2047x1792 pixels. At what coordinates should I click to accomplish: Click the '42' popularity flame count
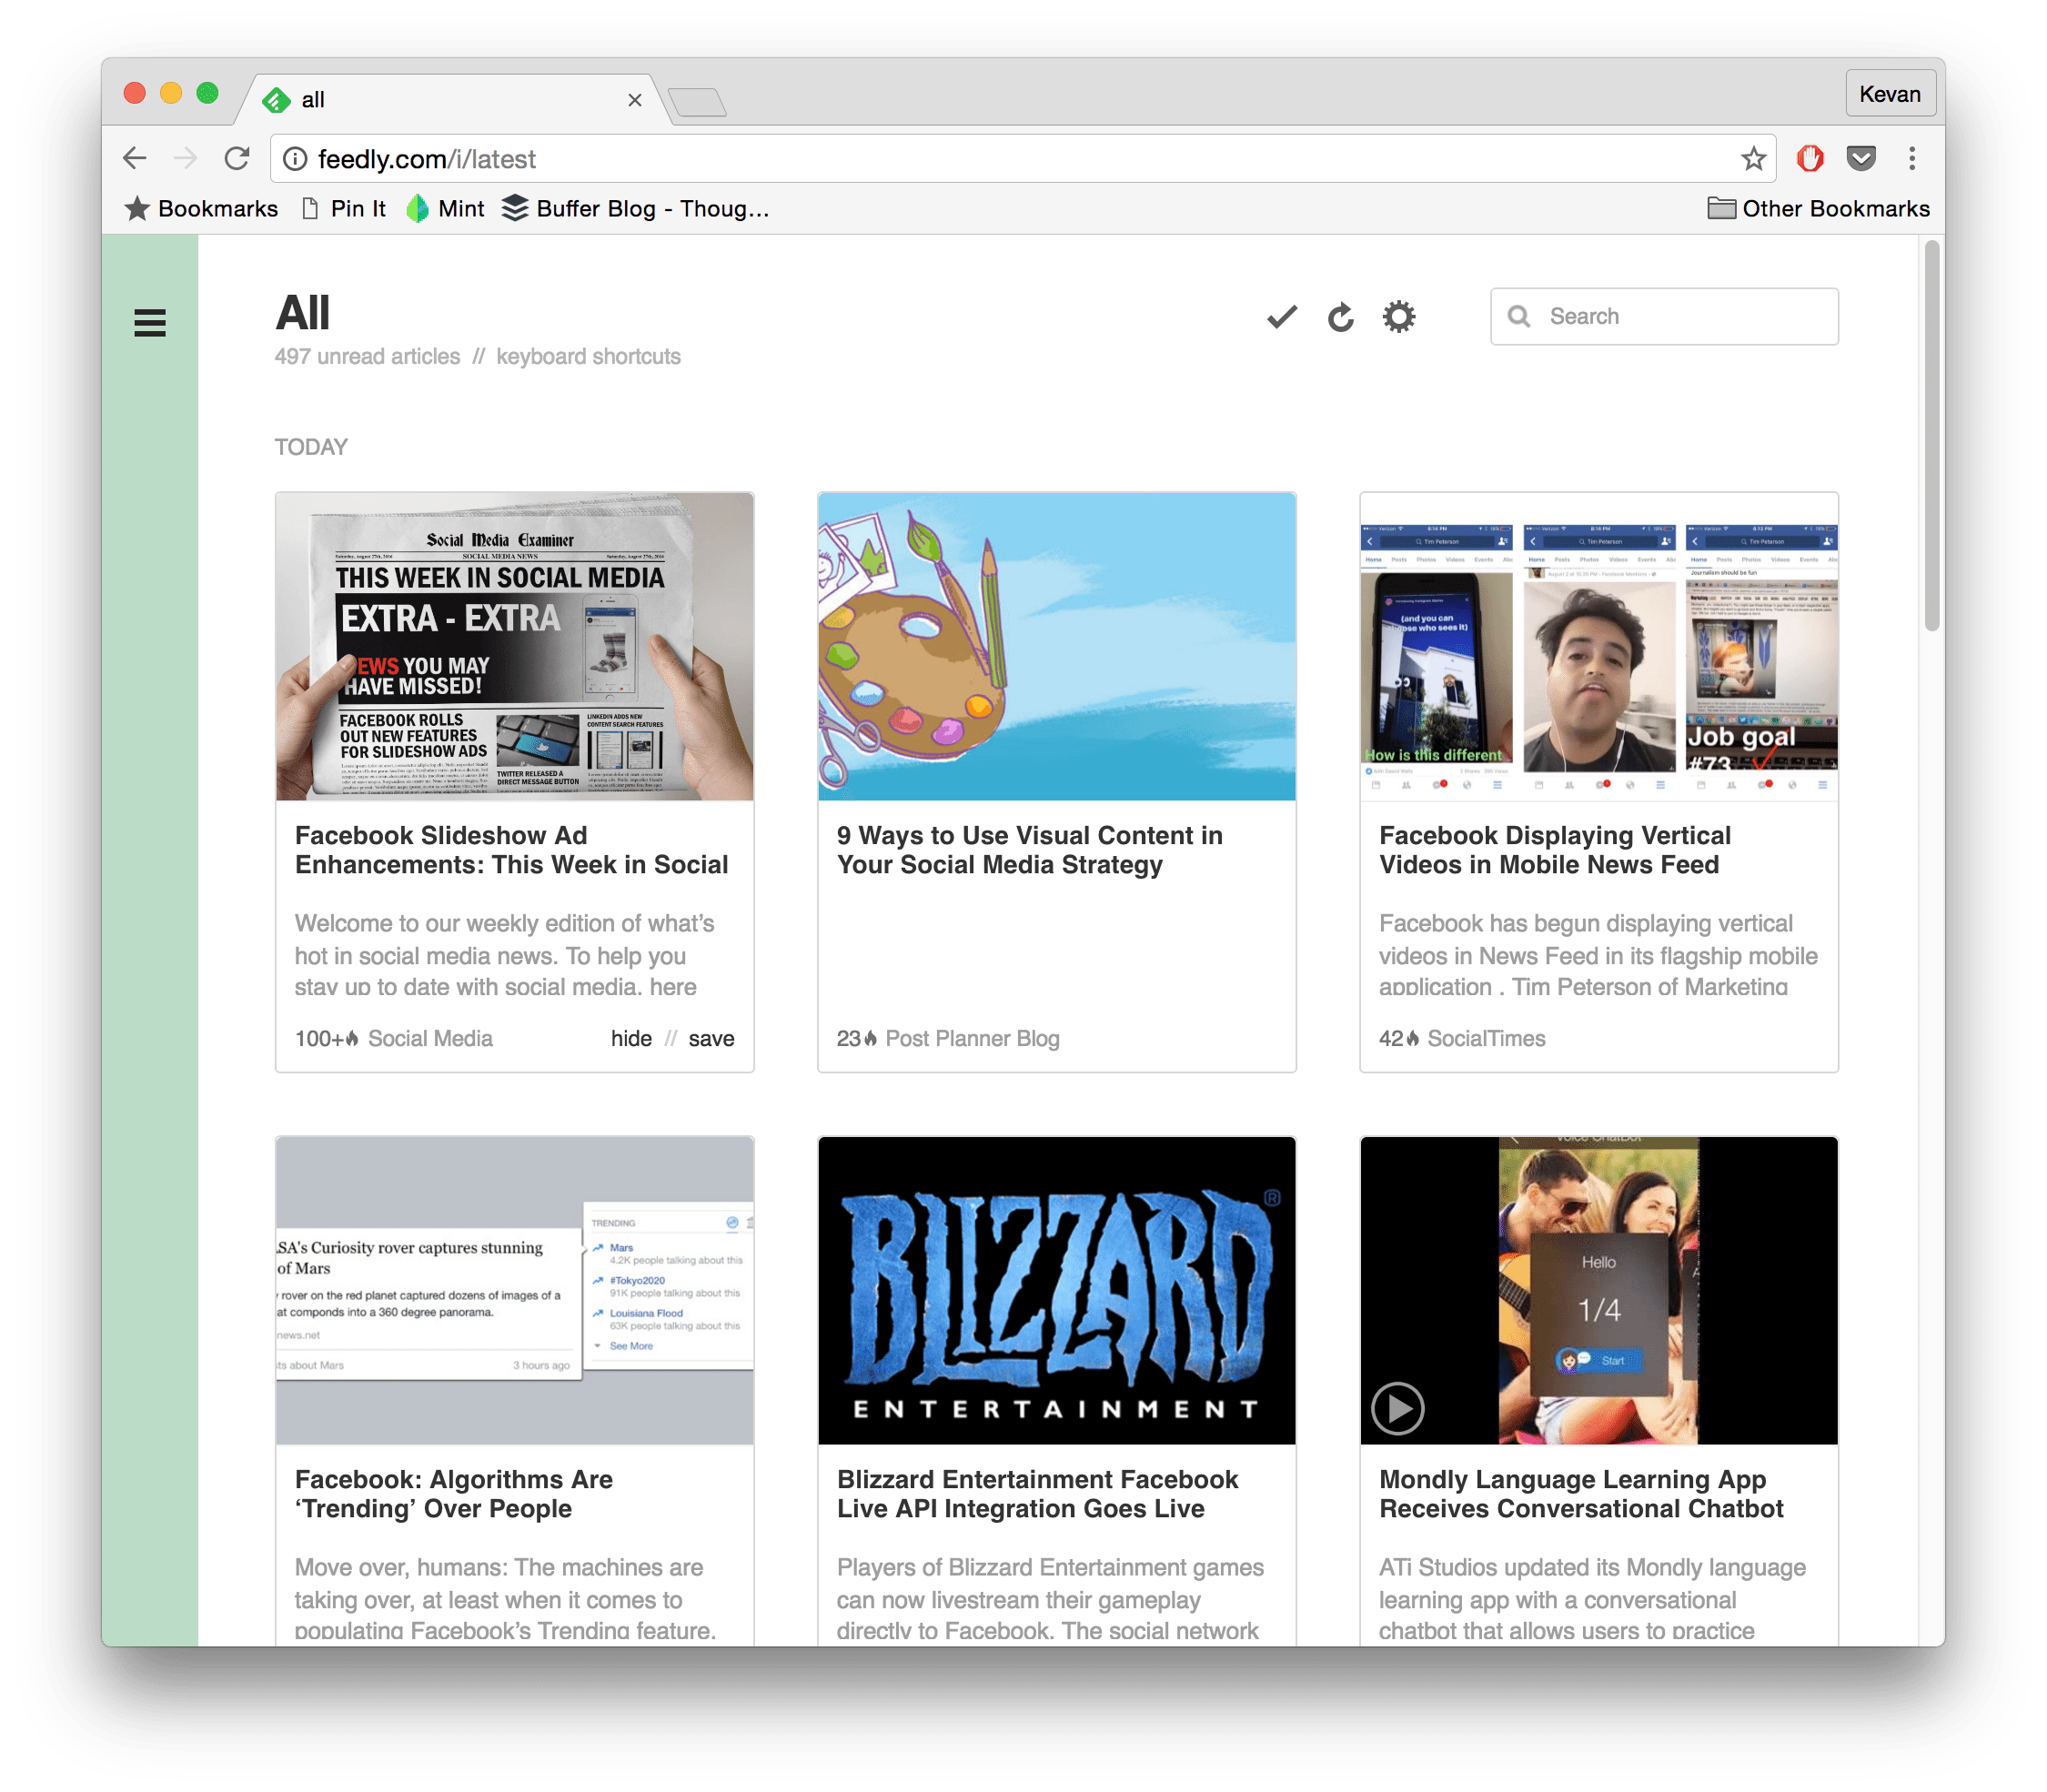tap(1398, 1038)
